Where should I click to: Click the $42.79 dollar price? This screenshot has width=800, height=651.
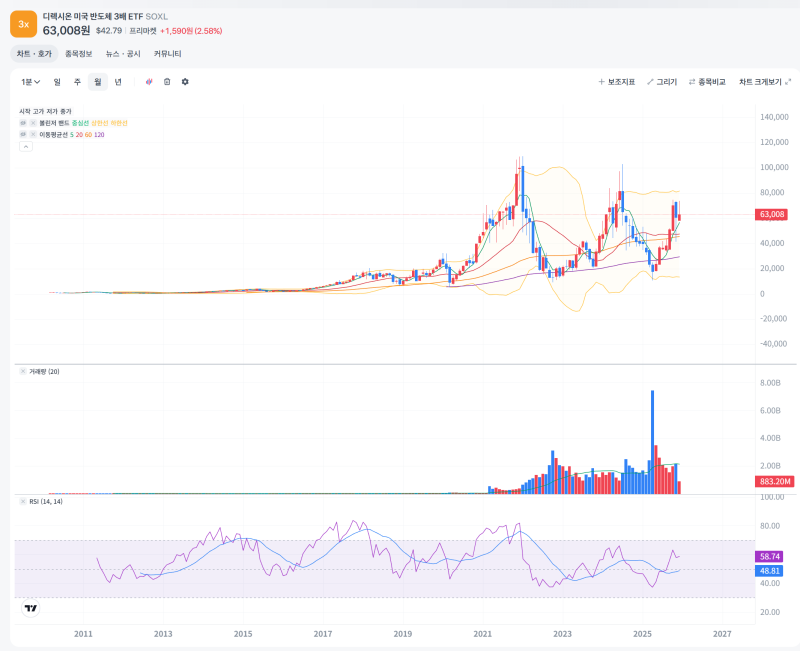coord(109,31)
